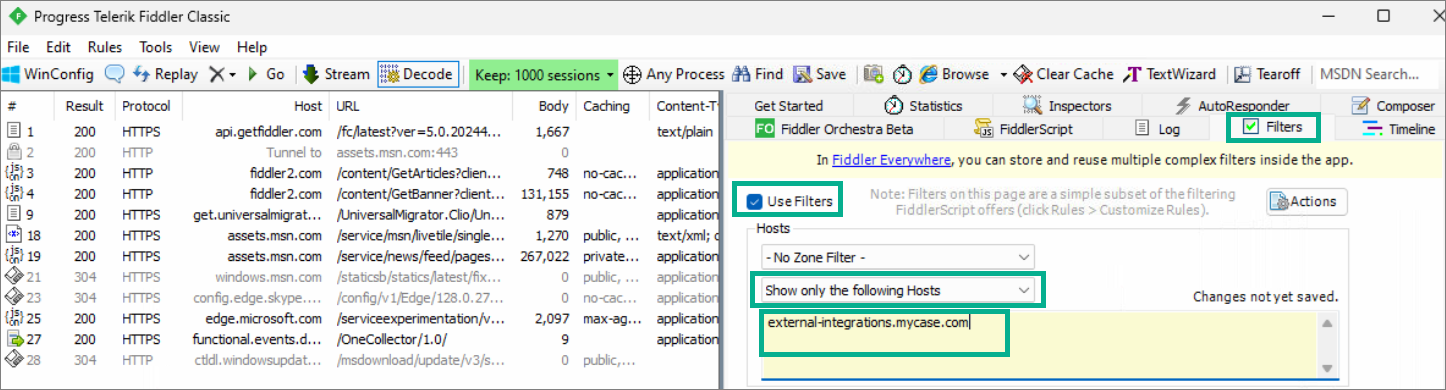
Task: Open the Log tab
Action: pos(1158,128)
